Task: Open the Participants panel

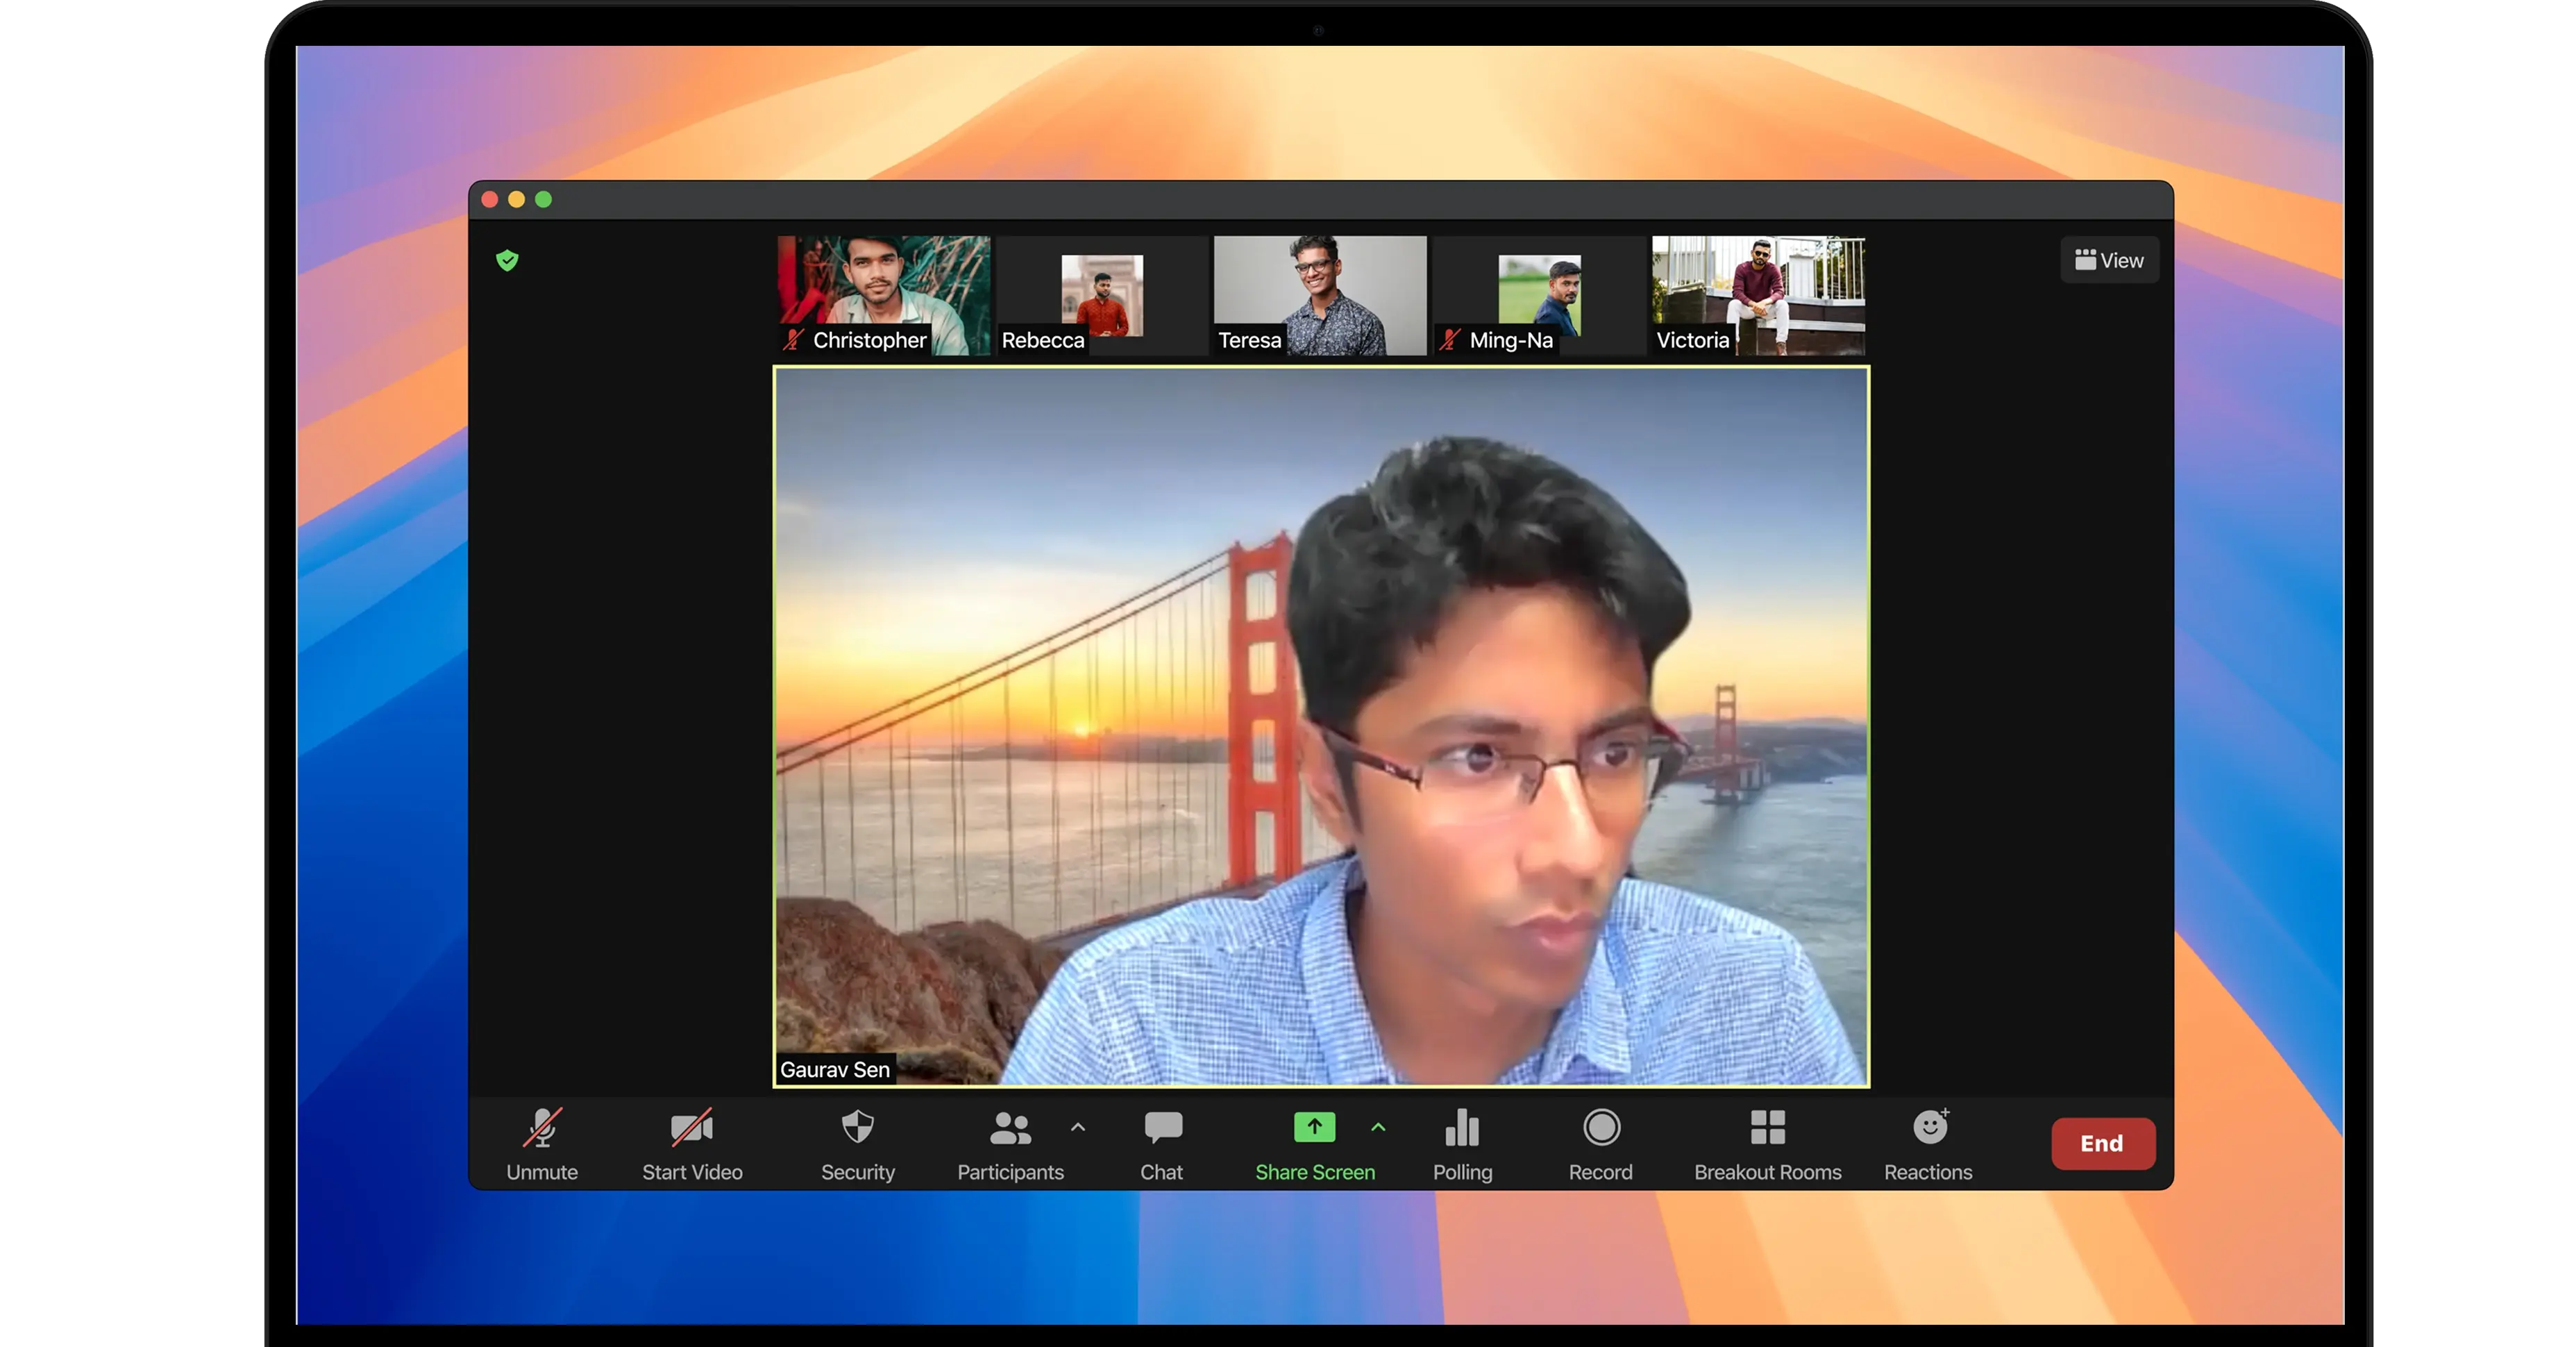Action: [1009, 1128]
